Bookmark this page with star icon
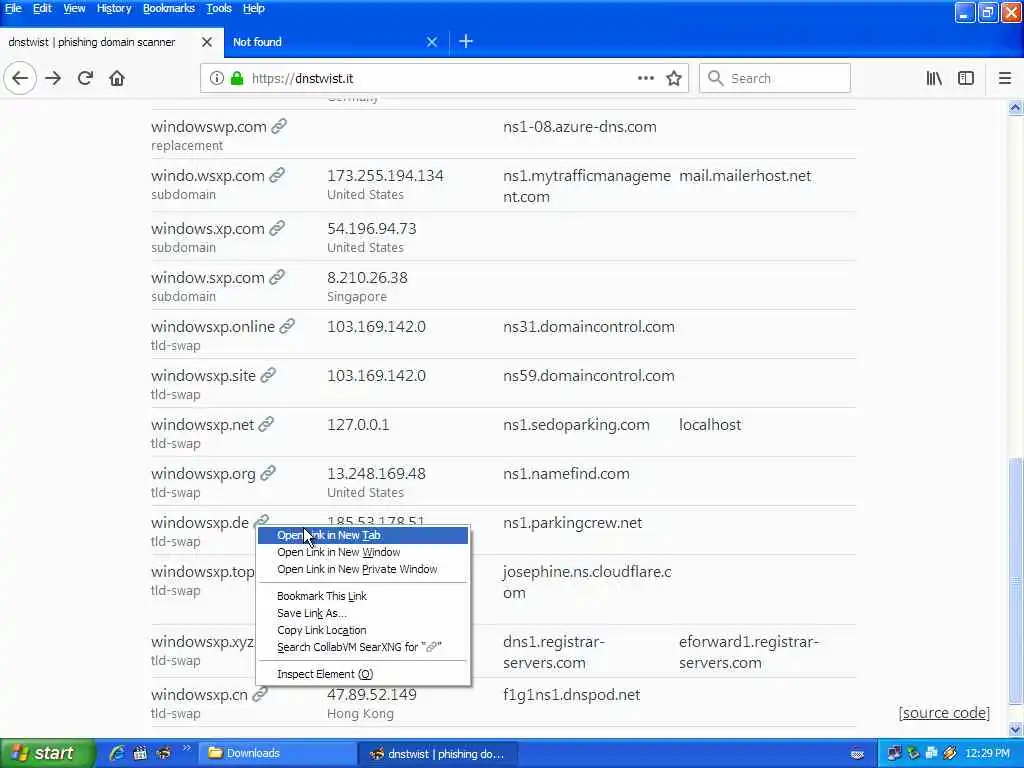 (674, 78)
